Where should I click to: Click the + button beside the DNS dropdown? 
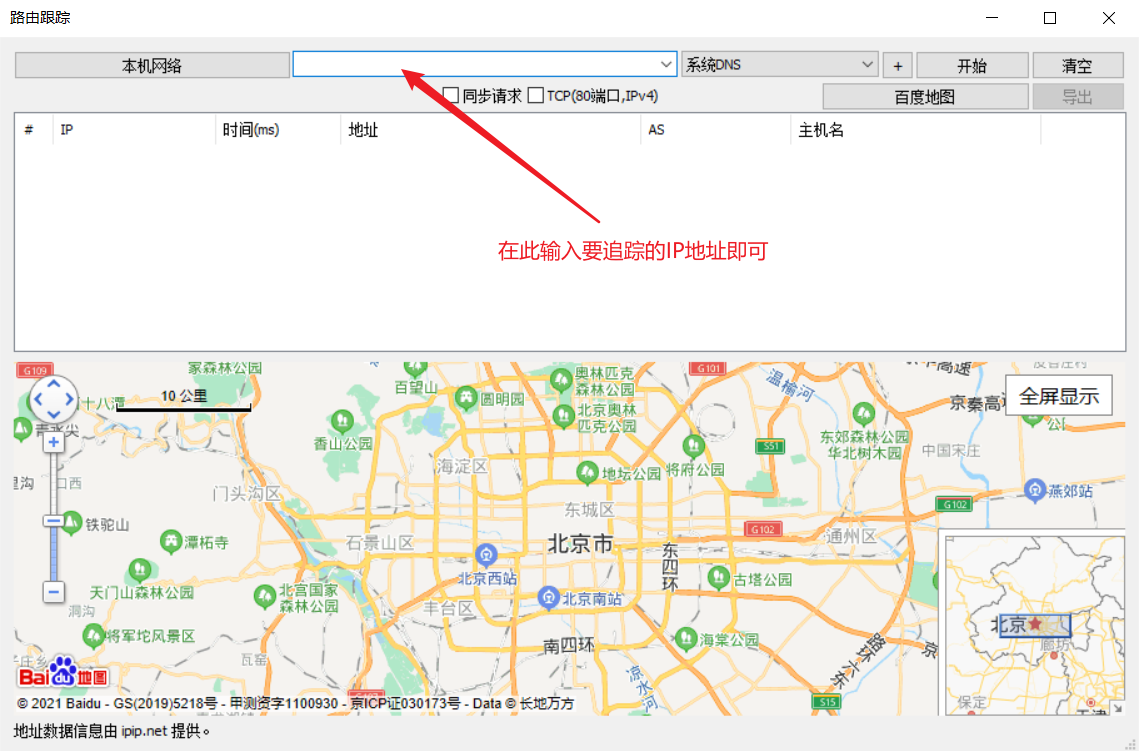pyautogui.click(x=897, y=64)
